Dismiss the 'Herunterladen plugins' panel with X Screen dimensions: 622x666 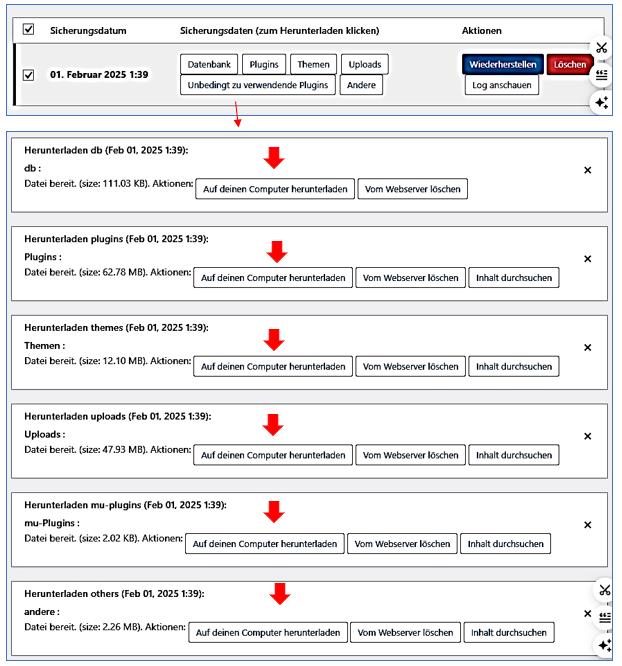click(x=587, y=259)
